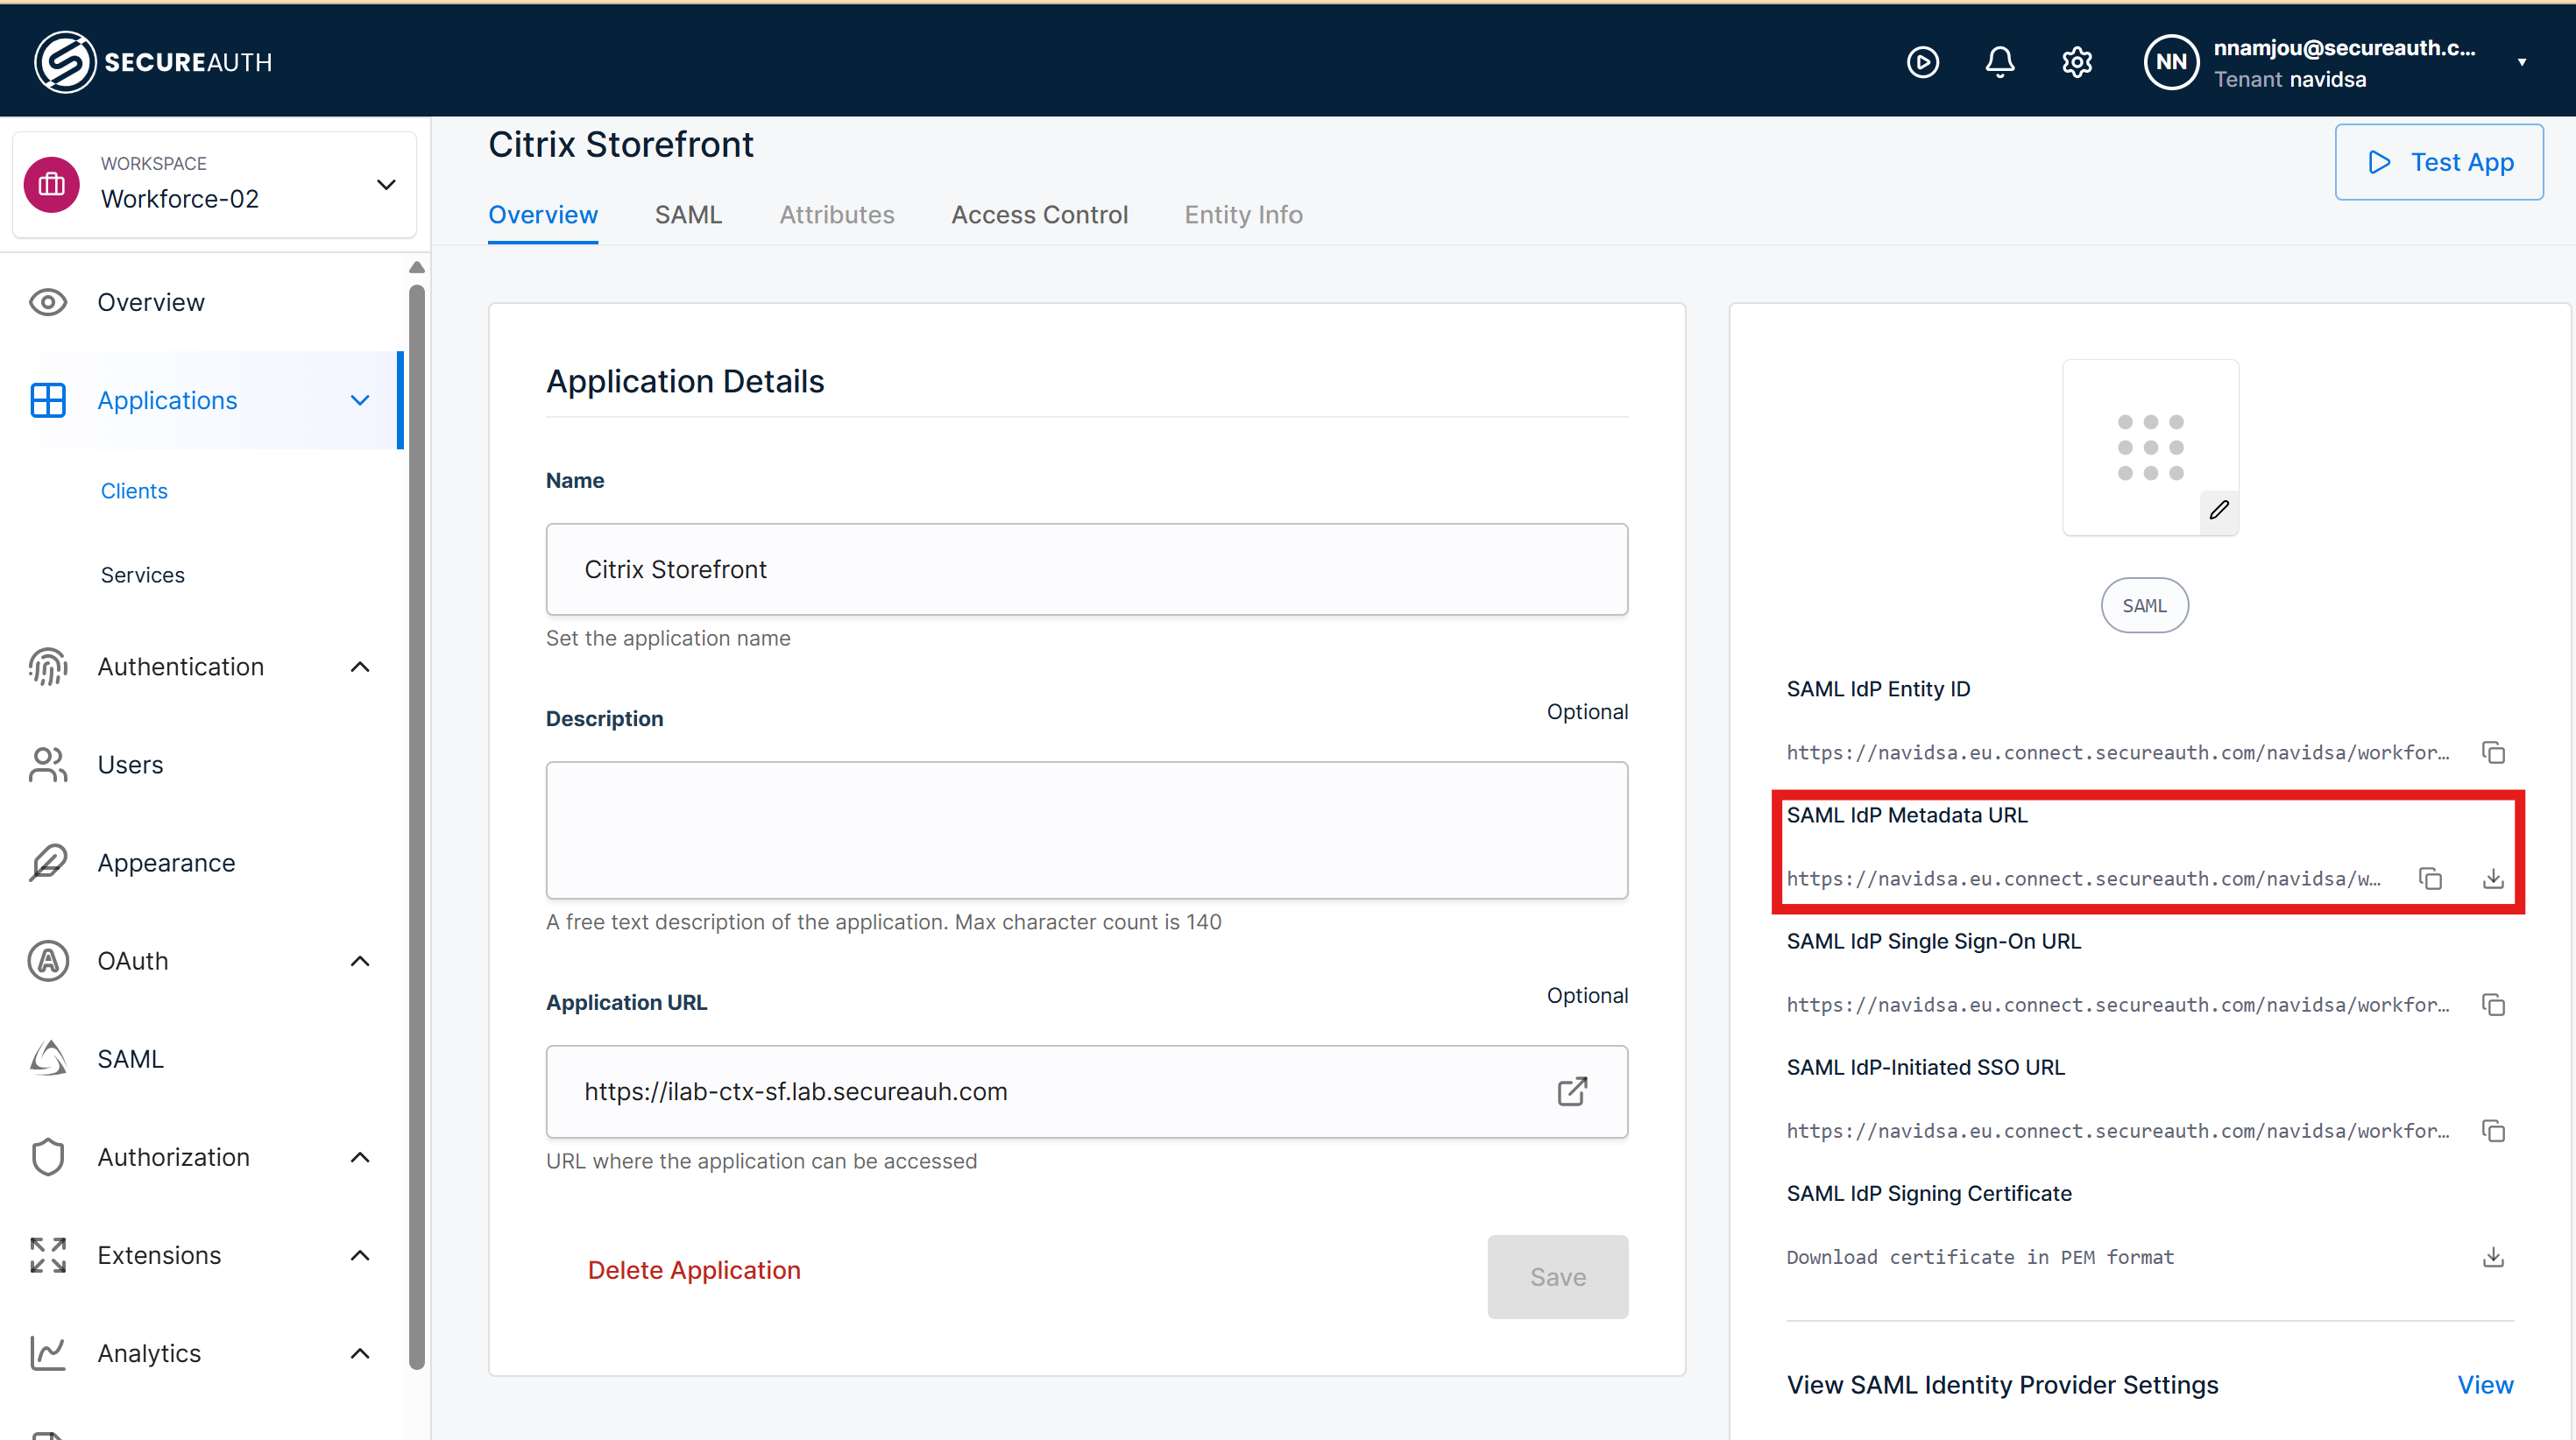The height and width of the screenshot is (1440, 2576).
Task: Switch to the SAML tab
Action: (x=688, y=215)
